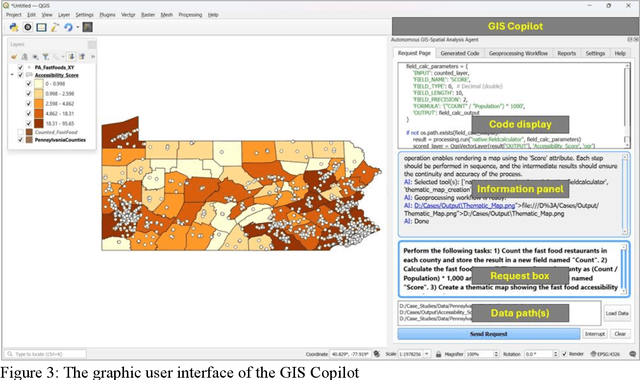Uncheck the 0 - 0.998 class
The height and width of the screenshot is (380, 640).
(29, 84)
